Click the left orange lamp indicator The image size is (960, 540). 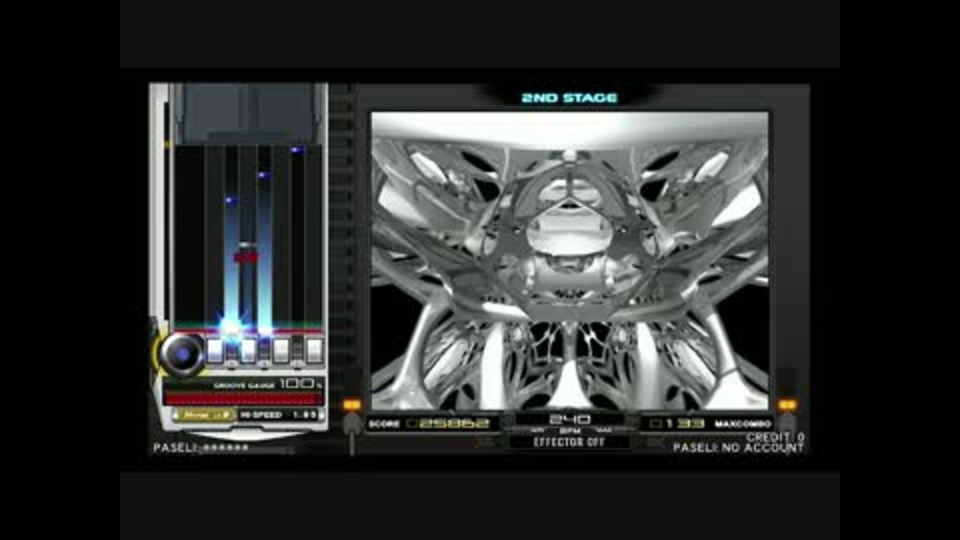[x=352, y=405]
